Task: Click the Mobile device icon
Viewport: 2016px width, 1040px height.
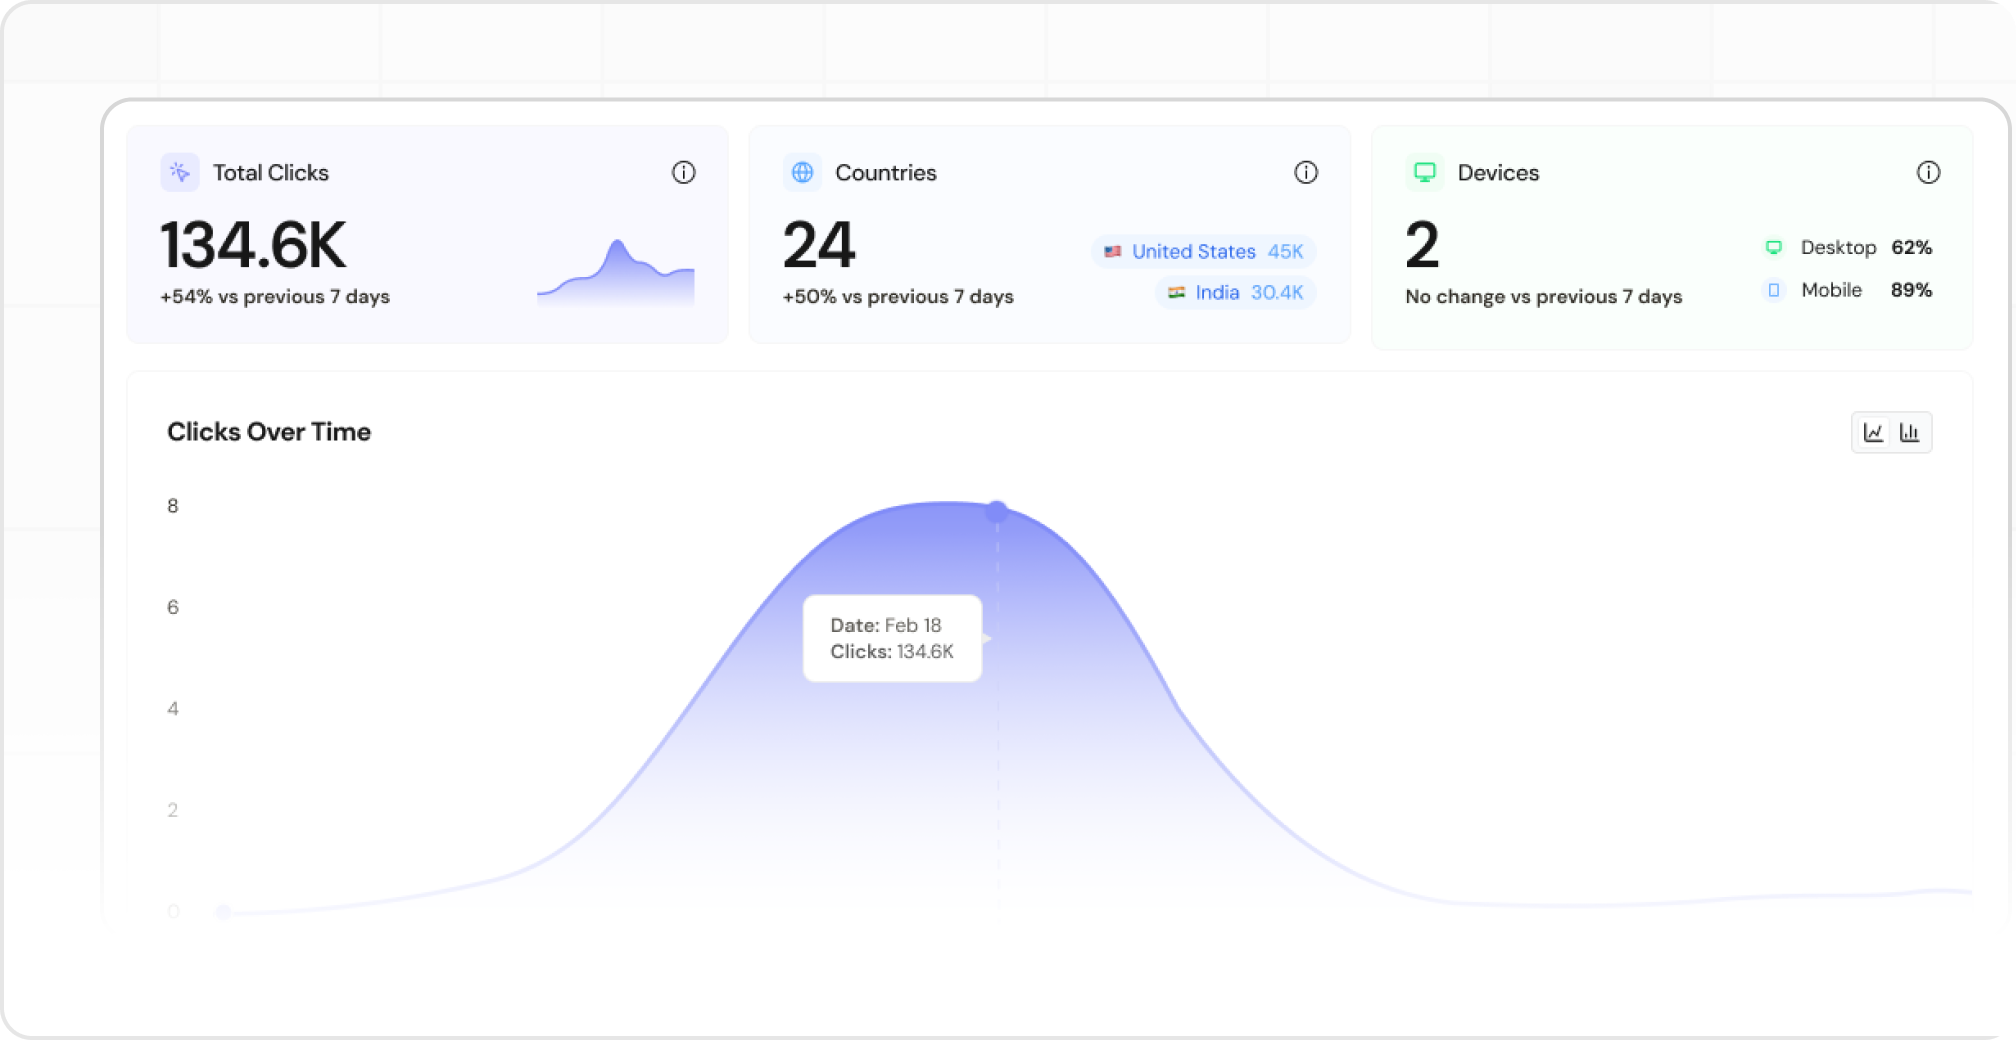Action: [x=1773, y=290]
